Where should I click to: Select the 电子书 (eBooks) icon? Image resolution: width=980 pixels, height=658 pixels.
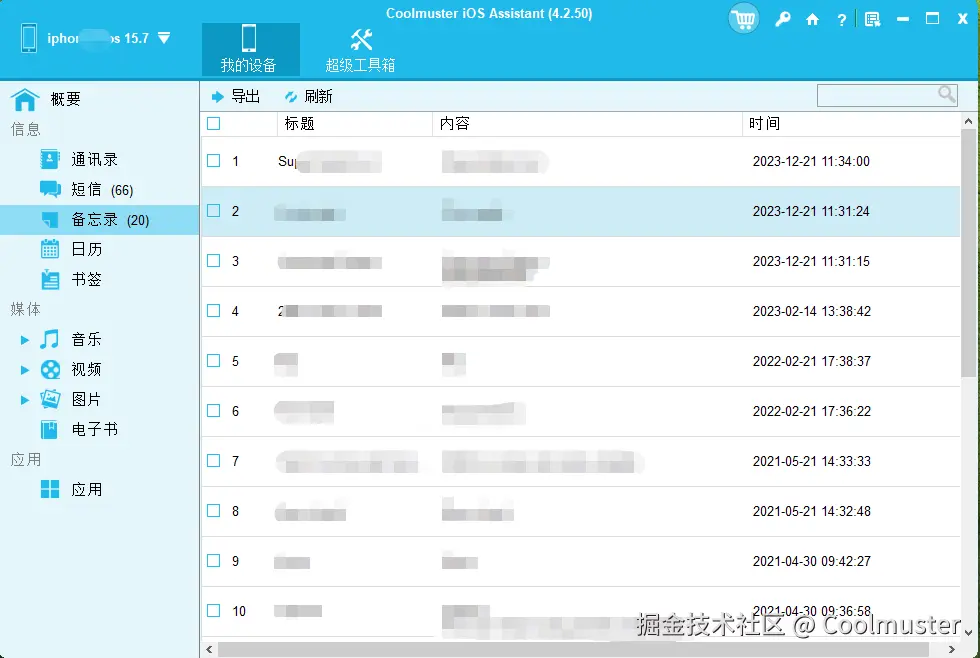click(50, 429)
